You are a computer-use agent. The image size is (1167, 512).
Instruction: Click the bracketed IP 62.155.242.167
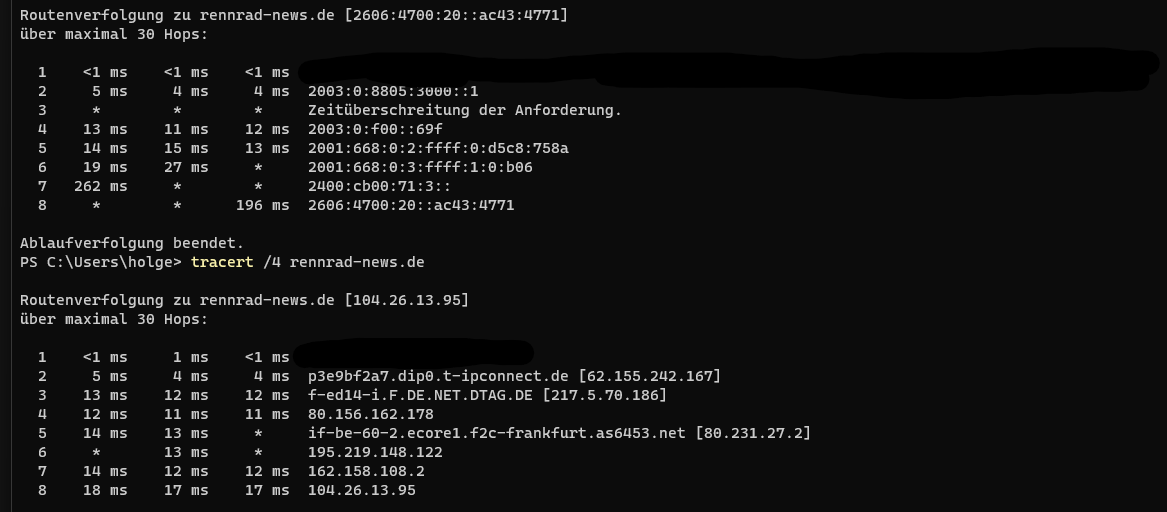[650, 376]
